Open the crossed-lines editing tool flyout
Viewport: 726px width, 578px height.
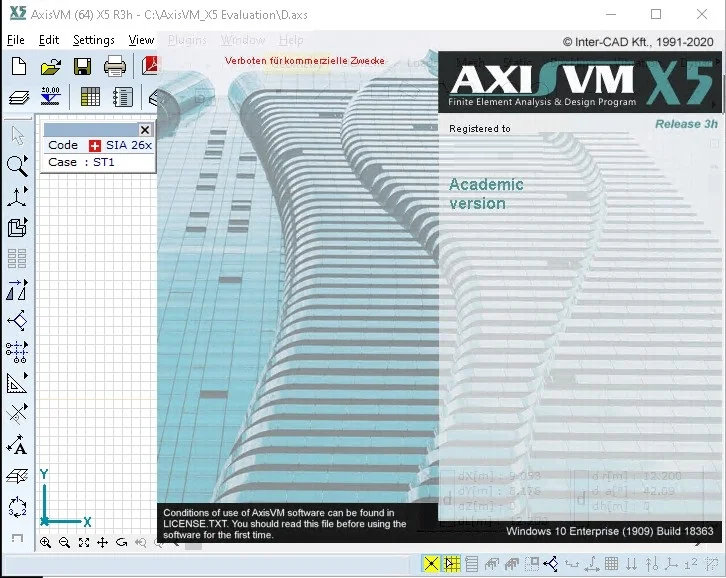17,413
